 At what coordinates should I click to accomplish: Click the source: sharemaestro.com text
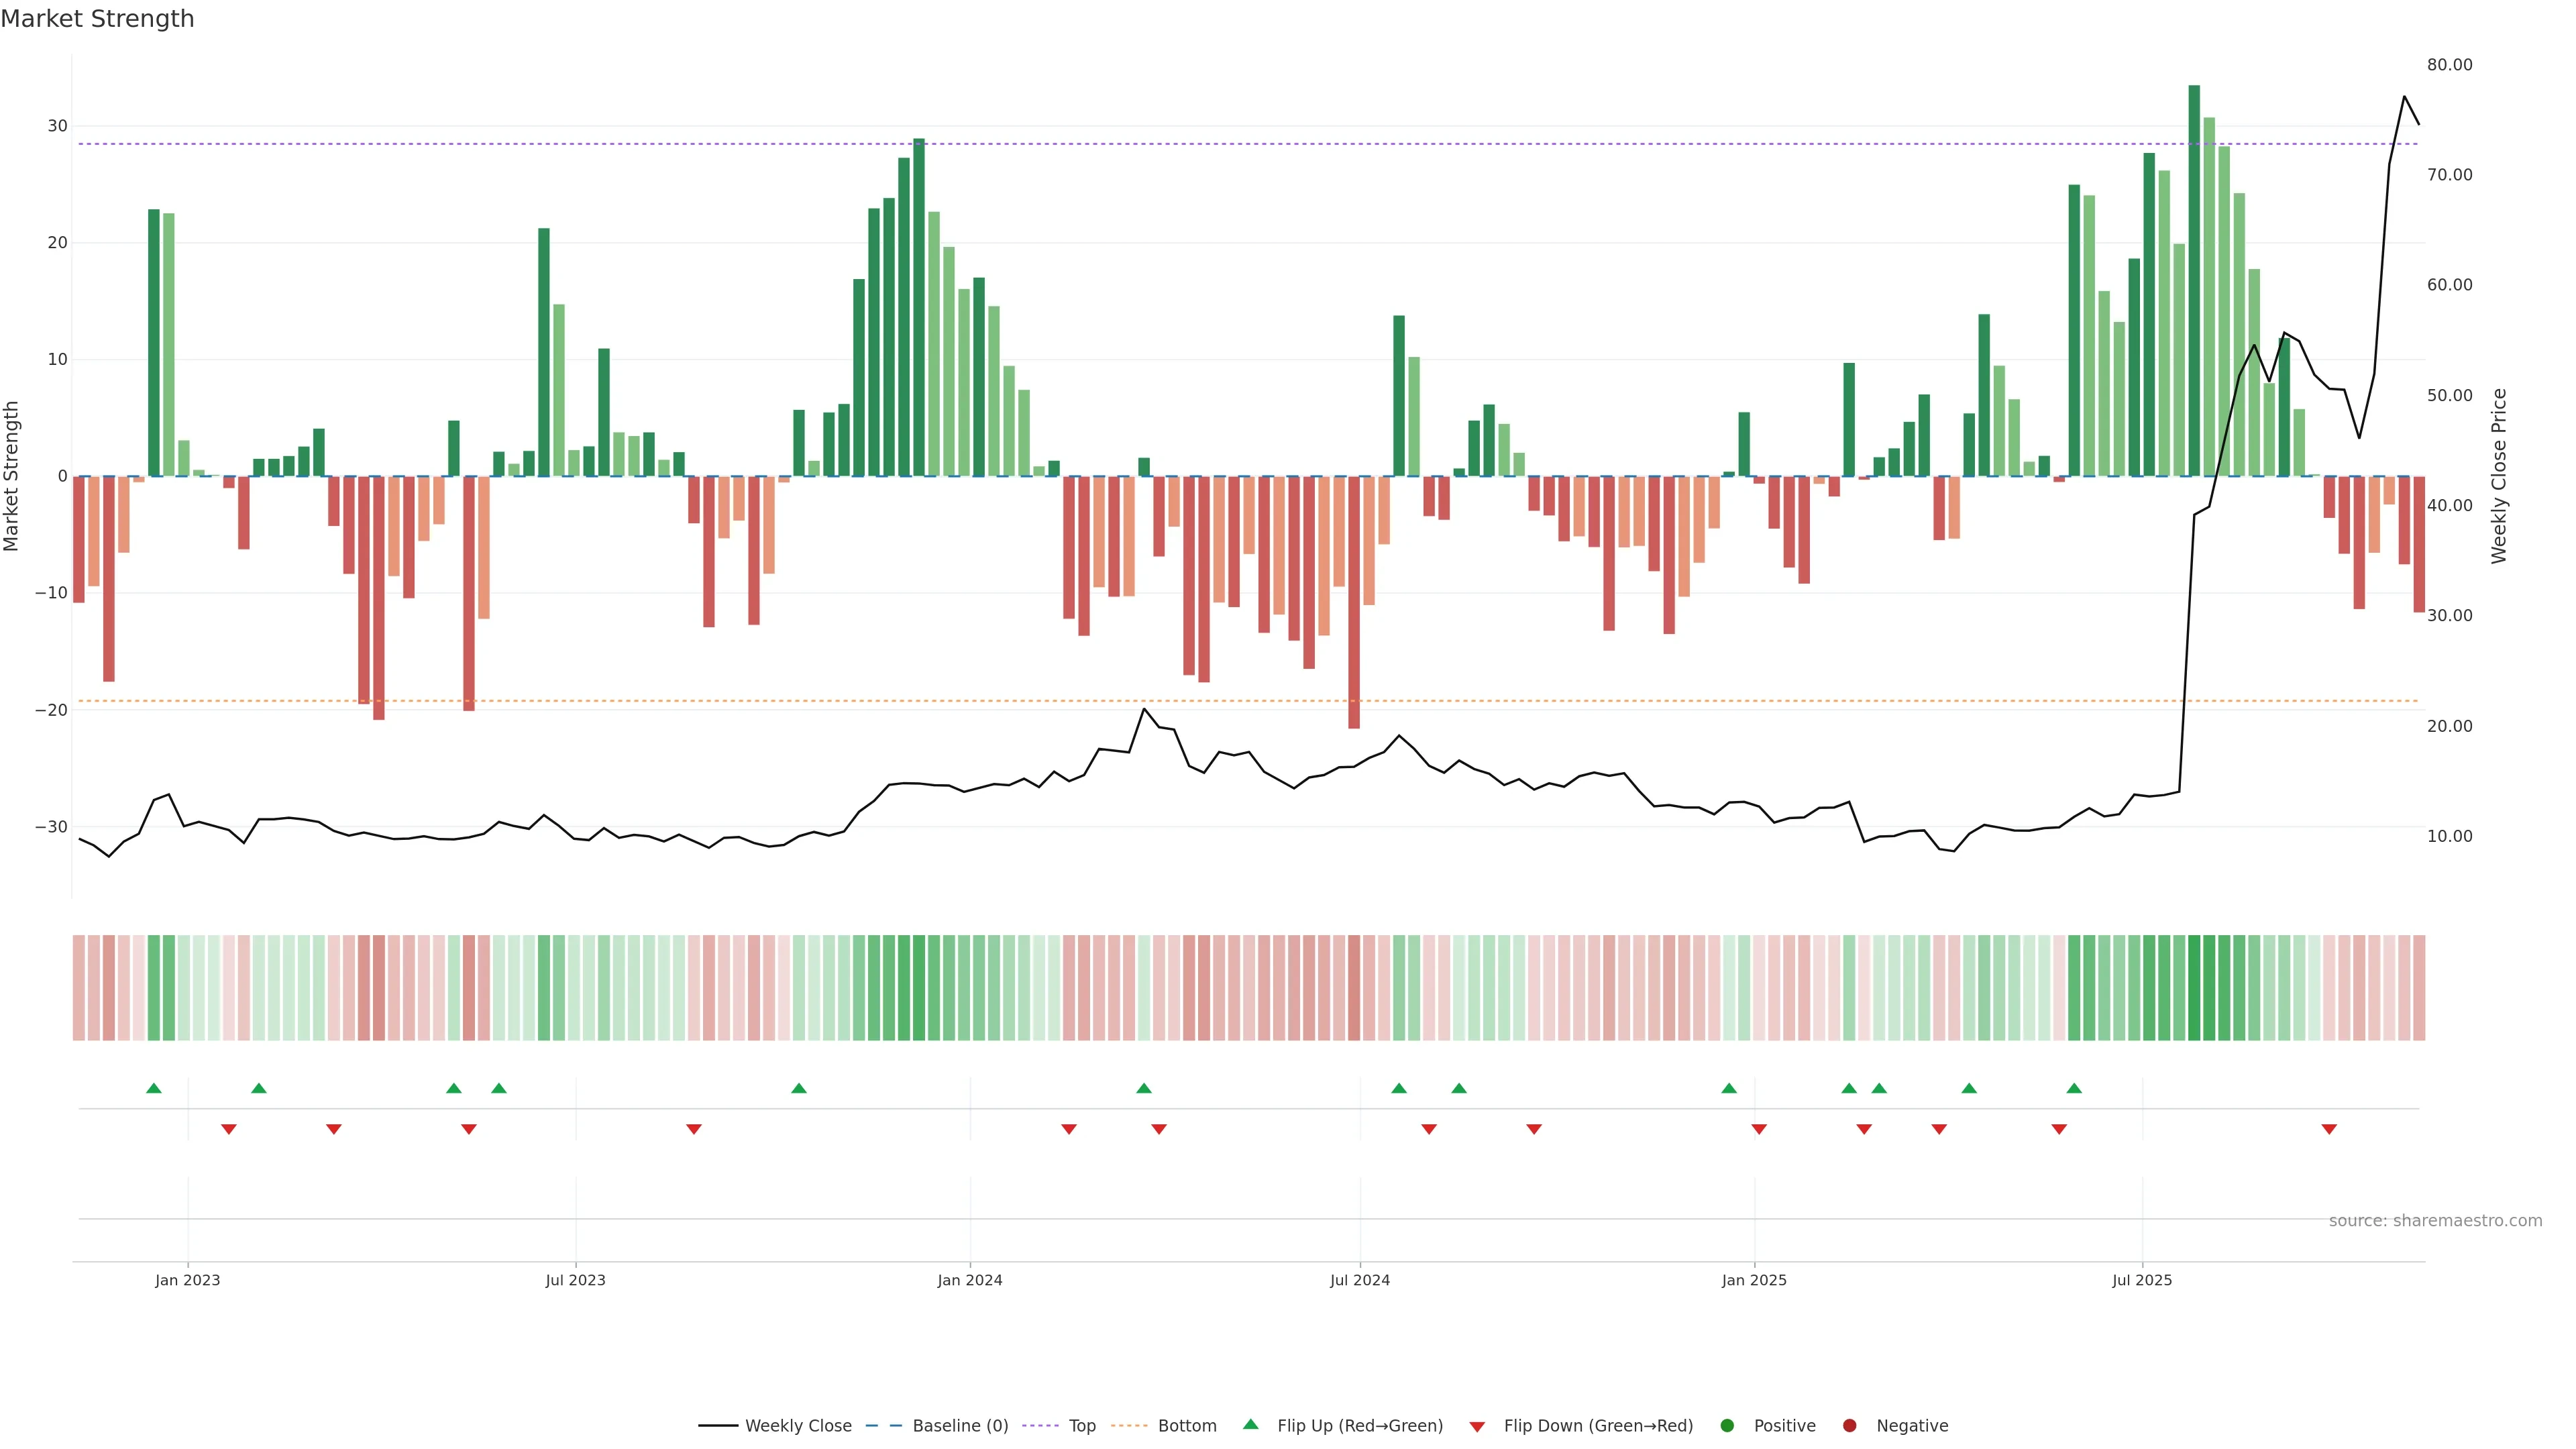(x=2435, y=1221)
